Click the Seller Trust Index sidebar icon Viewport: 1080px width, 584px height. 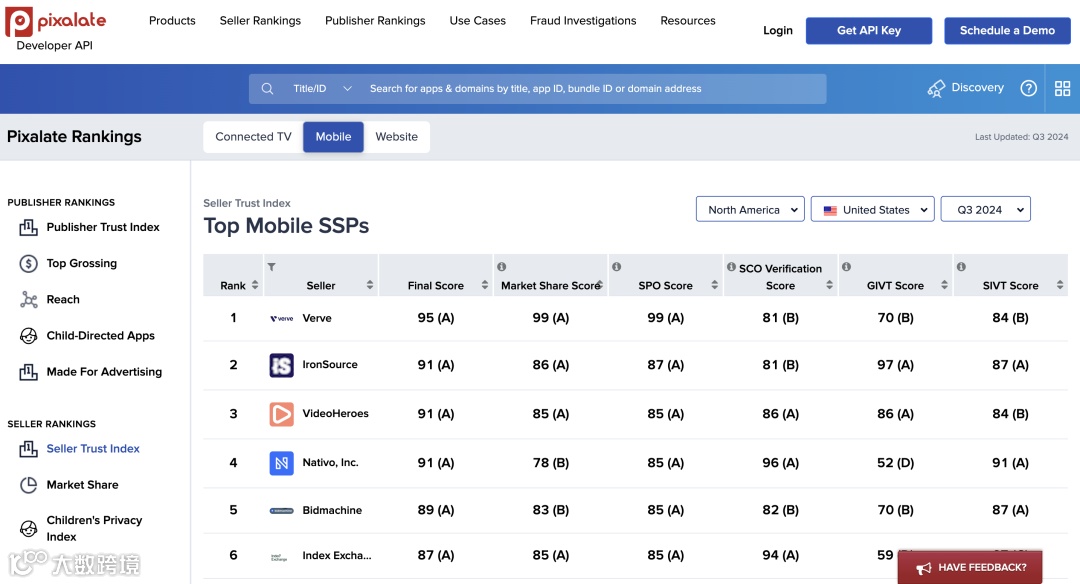click(28, 449)
